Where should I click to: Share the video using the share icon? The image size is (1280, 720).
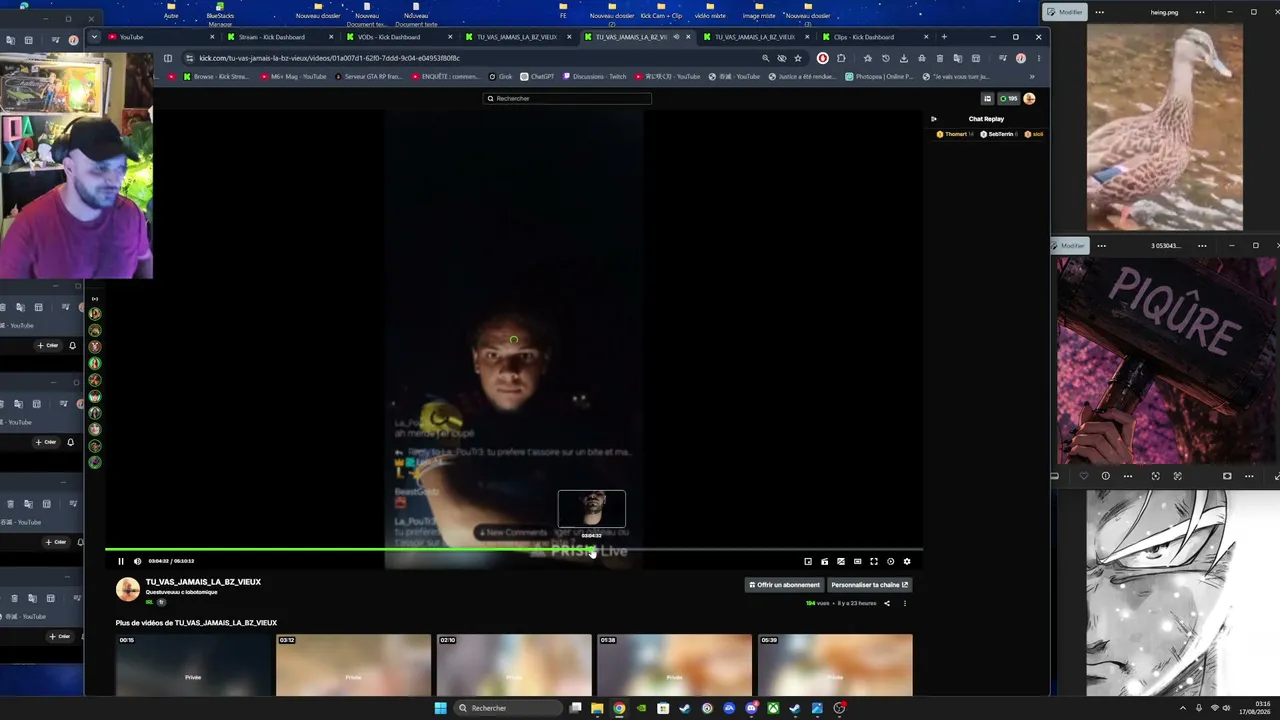tap(886, 603)
